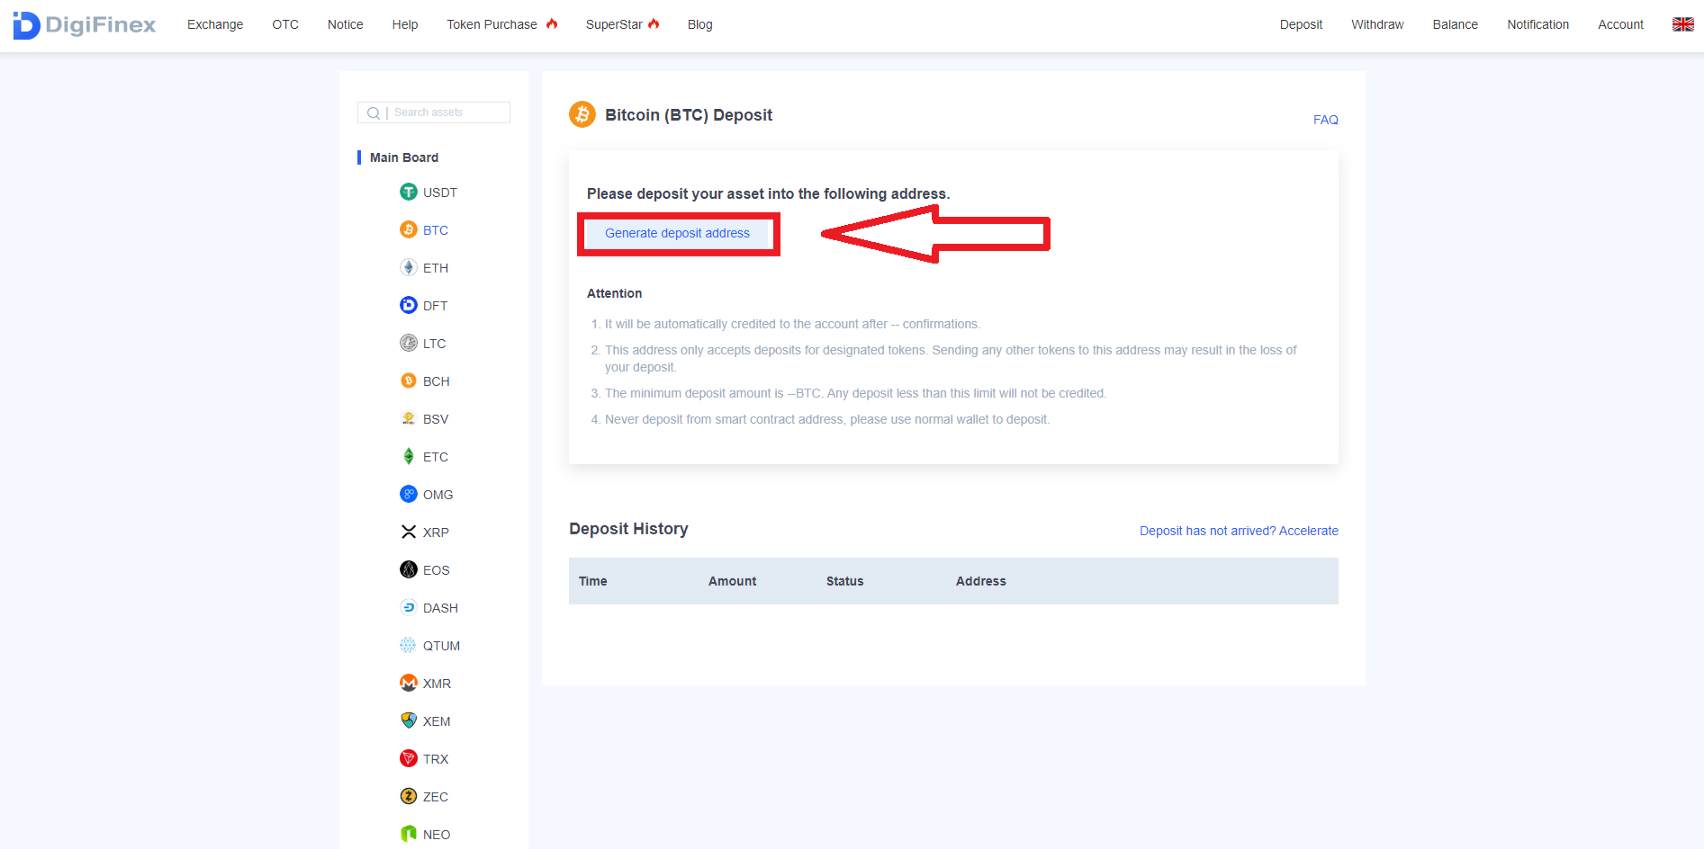This screenshot has height=849, width=1704.
Task: Click the ZEC coin icon
Action: (408, 796)
